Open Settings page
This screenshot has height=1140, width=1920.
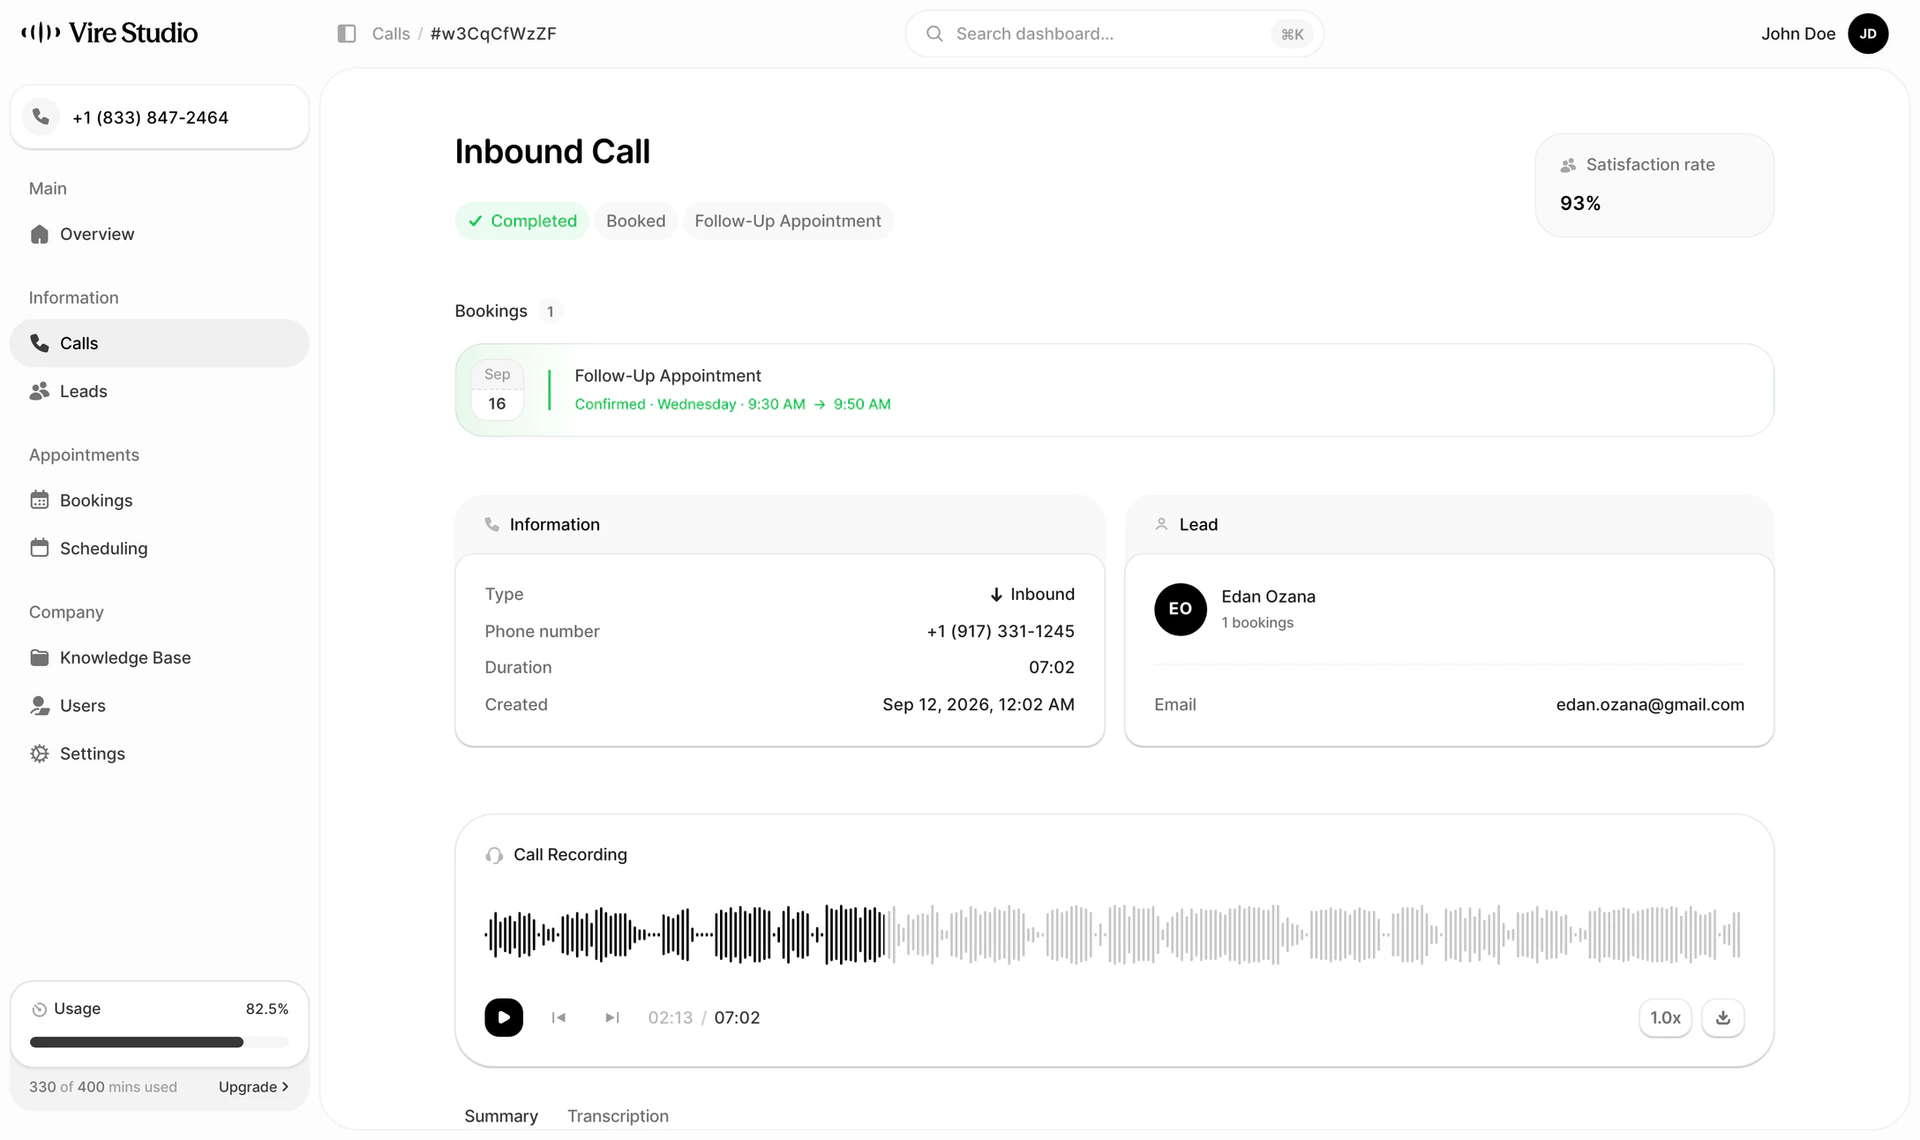(x=160, y=753)
